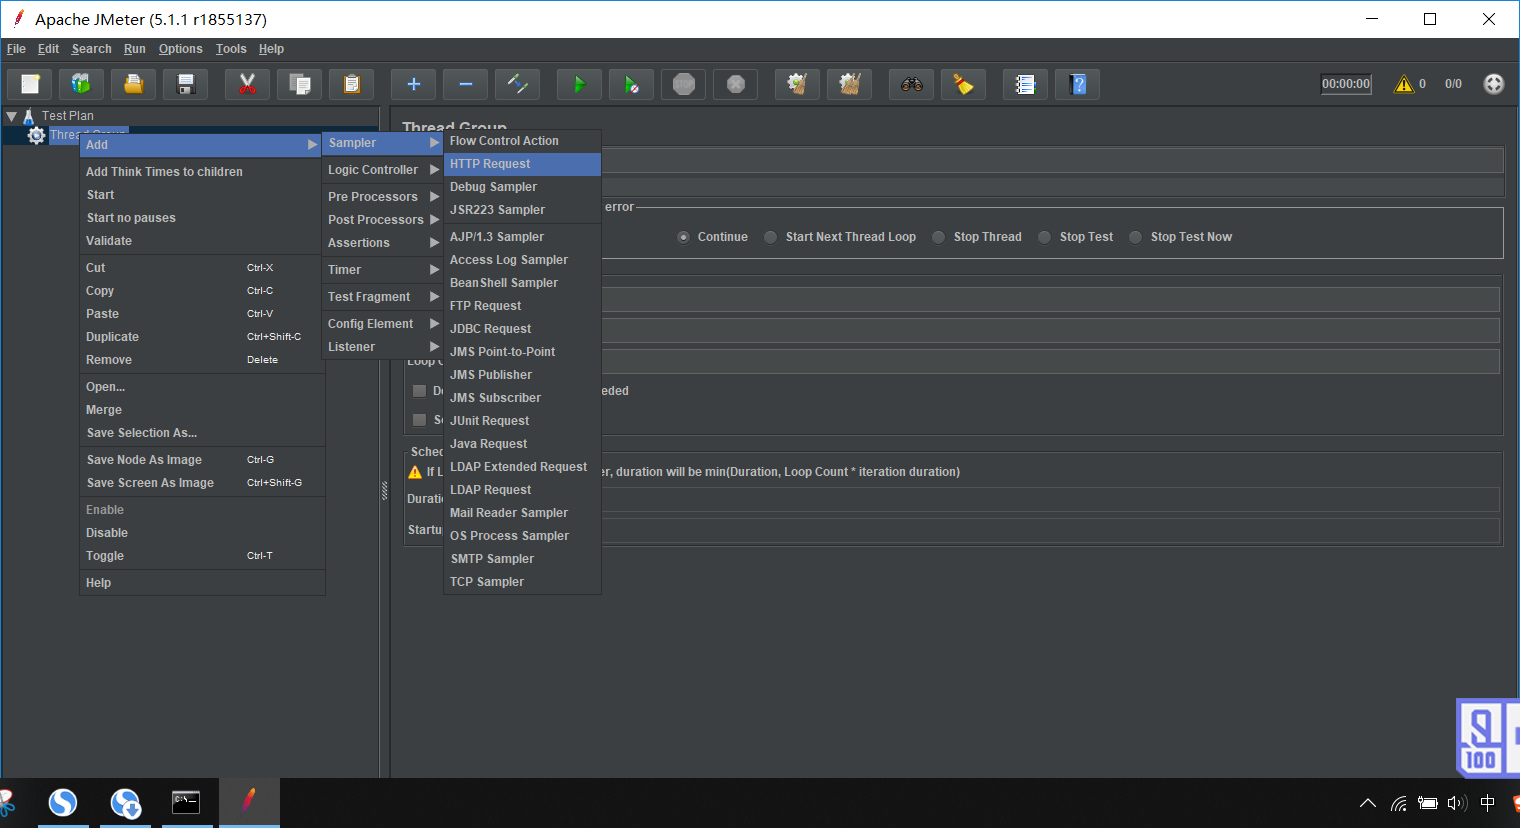Expand the Pre Processors submenu
The image size is (1520, 828).
pos(382,197)
